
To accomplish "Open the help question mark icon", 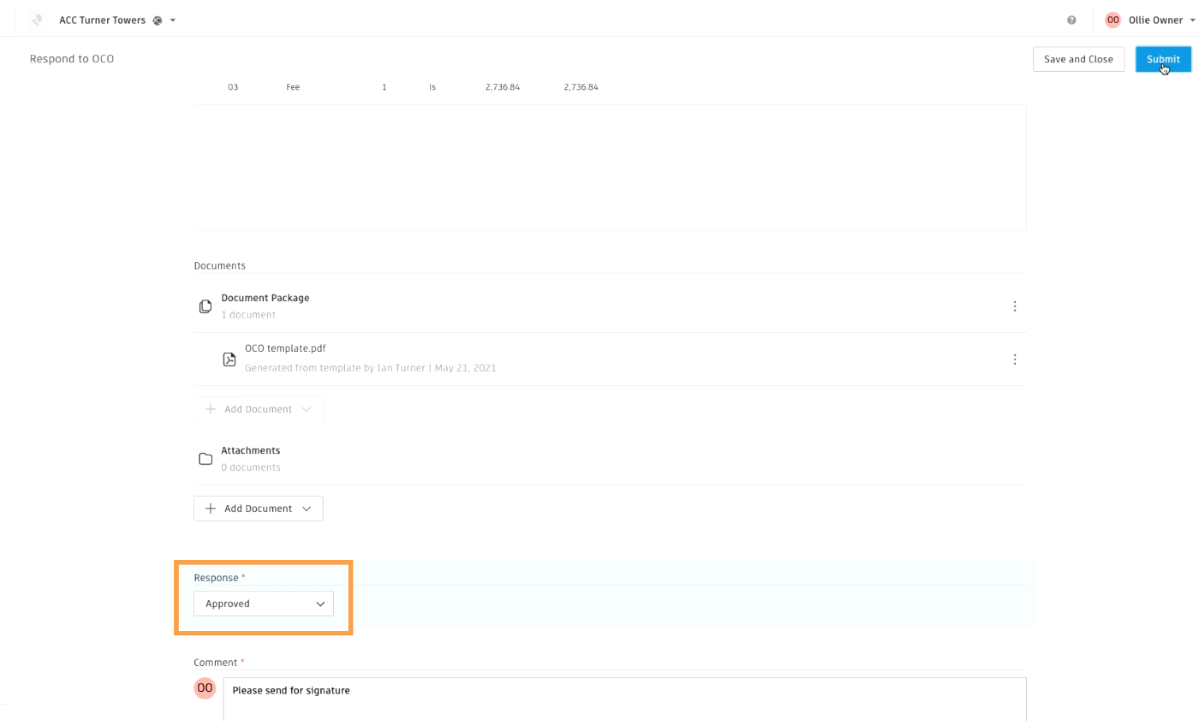I will click(x=1072, y=20).
